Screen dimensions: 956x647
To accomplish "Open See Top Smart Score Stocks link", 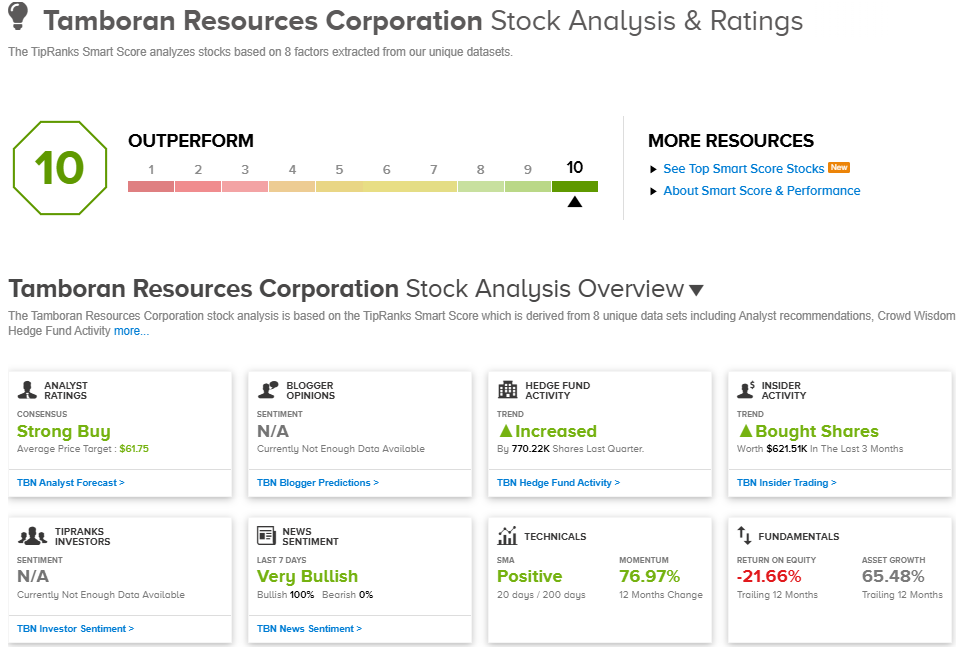I will coord(743,169).
